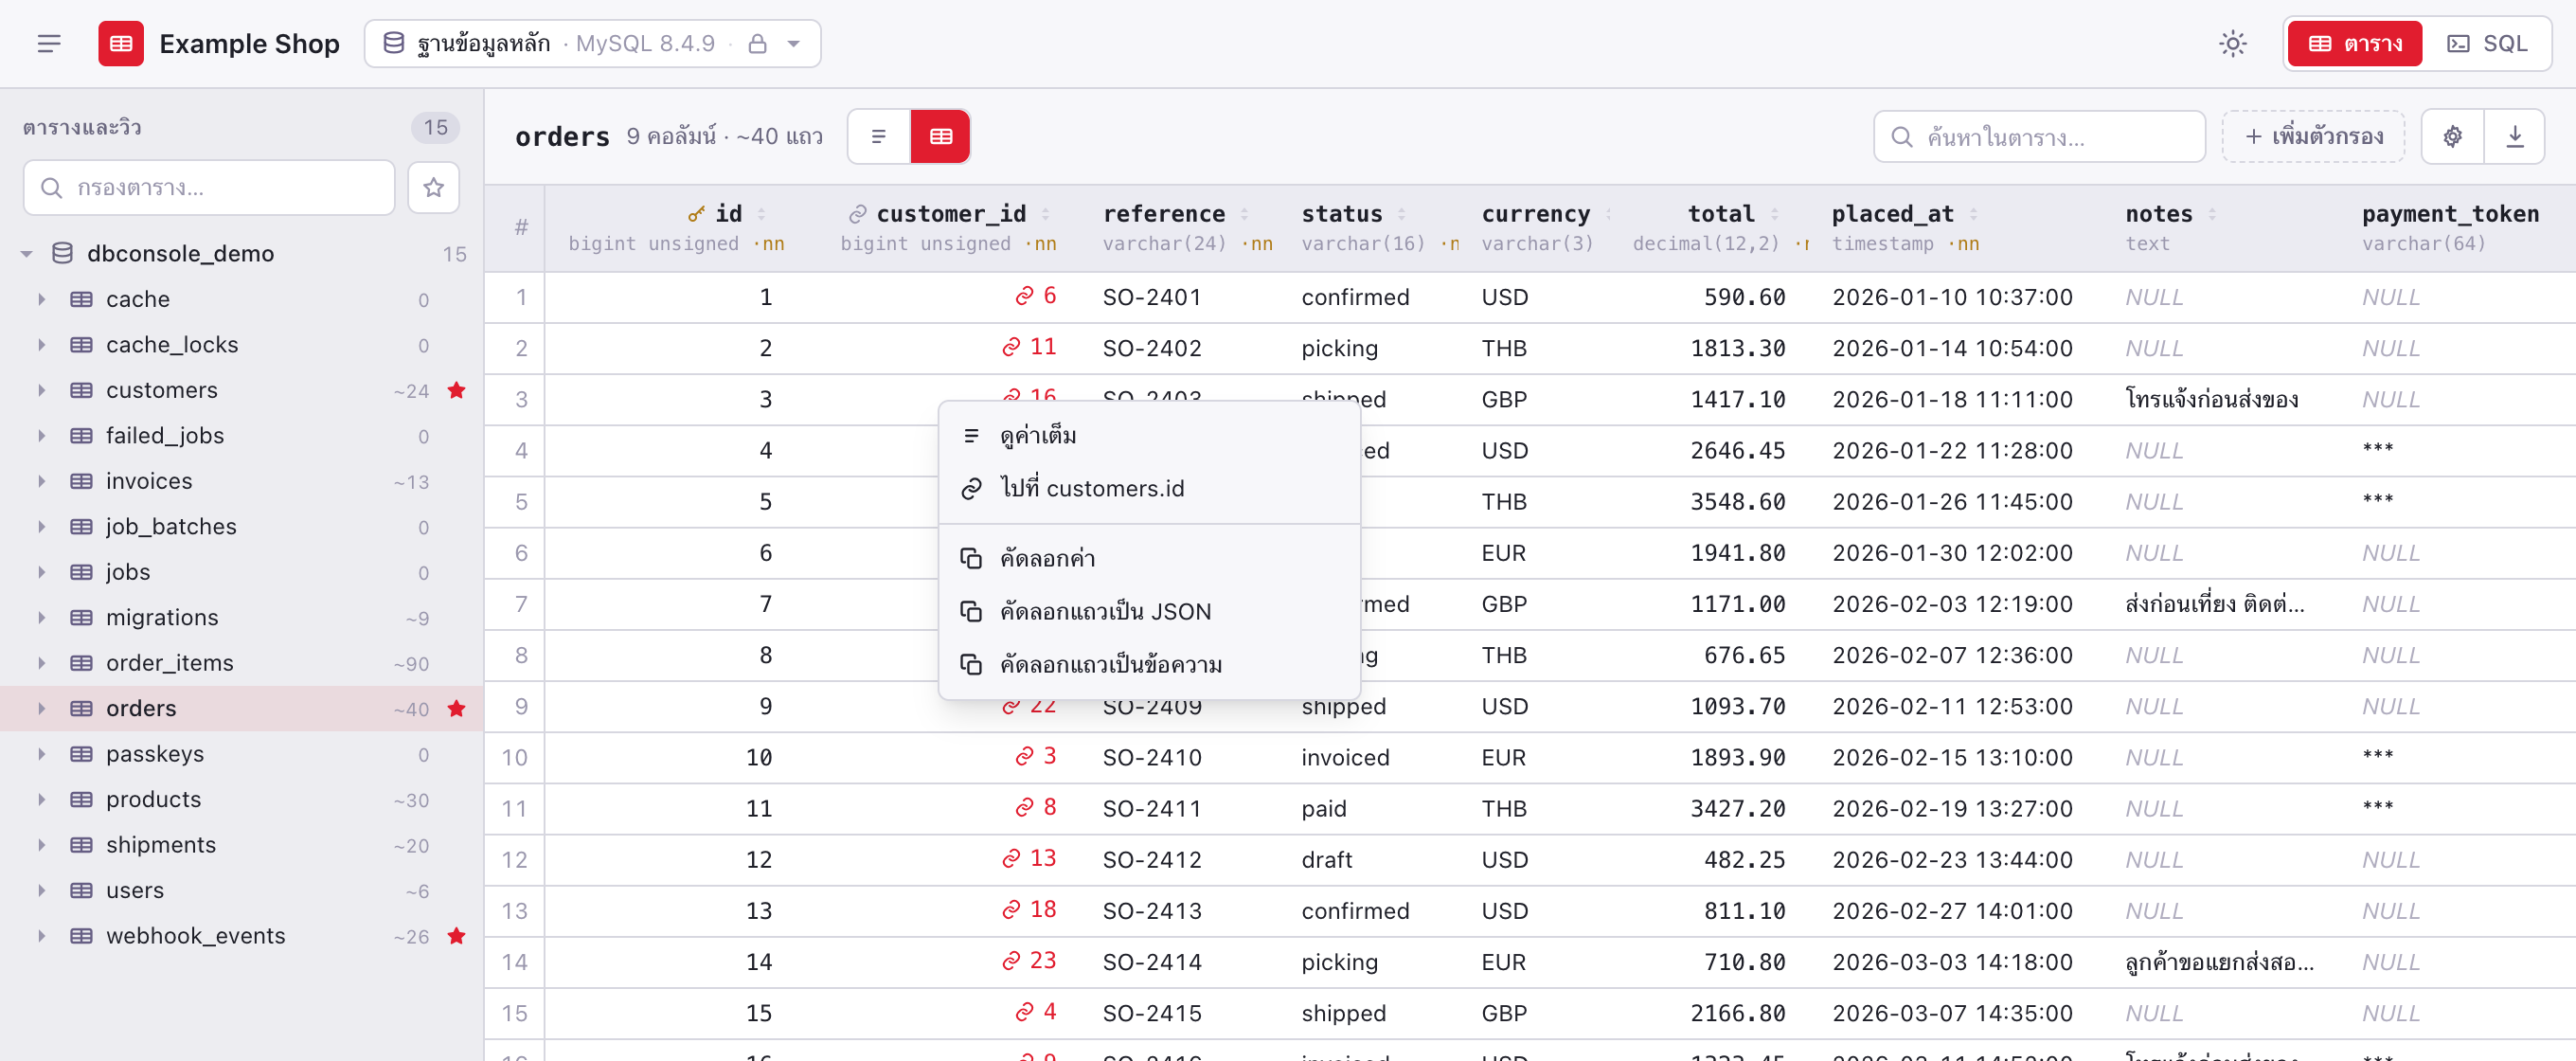Choose คัดลอกค่า in context menu

pos(1149,558)
